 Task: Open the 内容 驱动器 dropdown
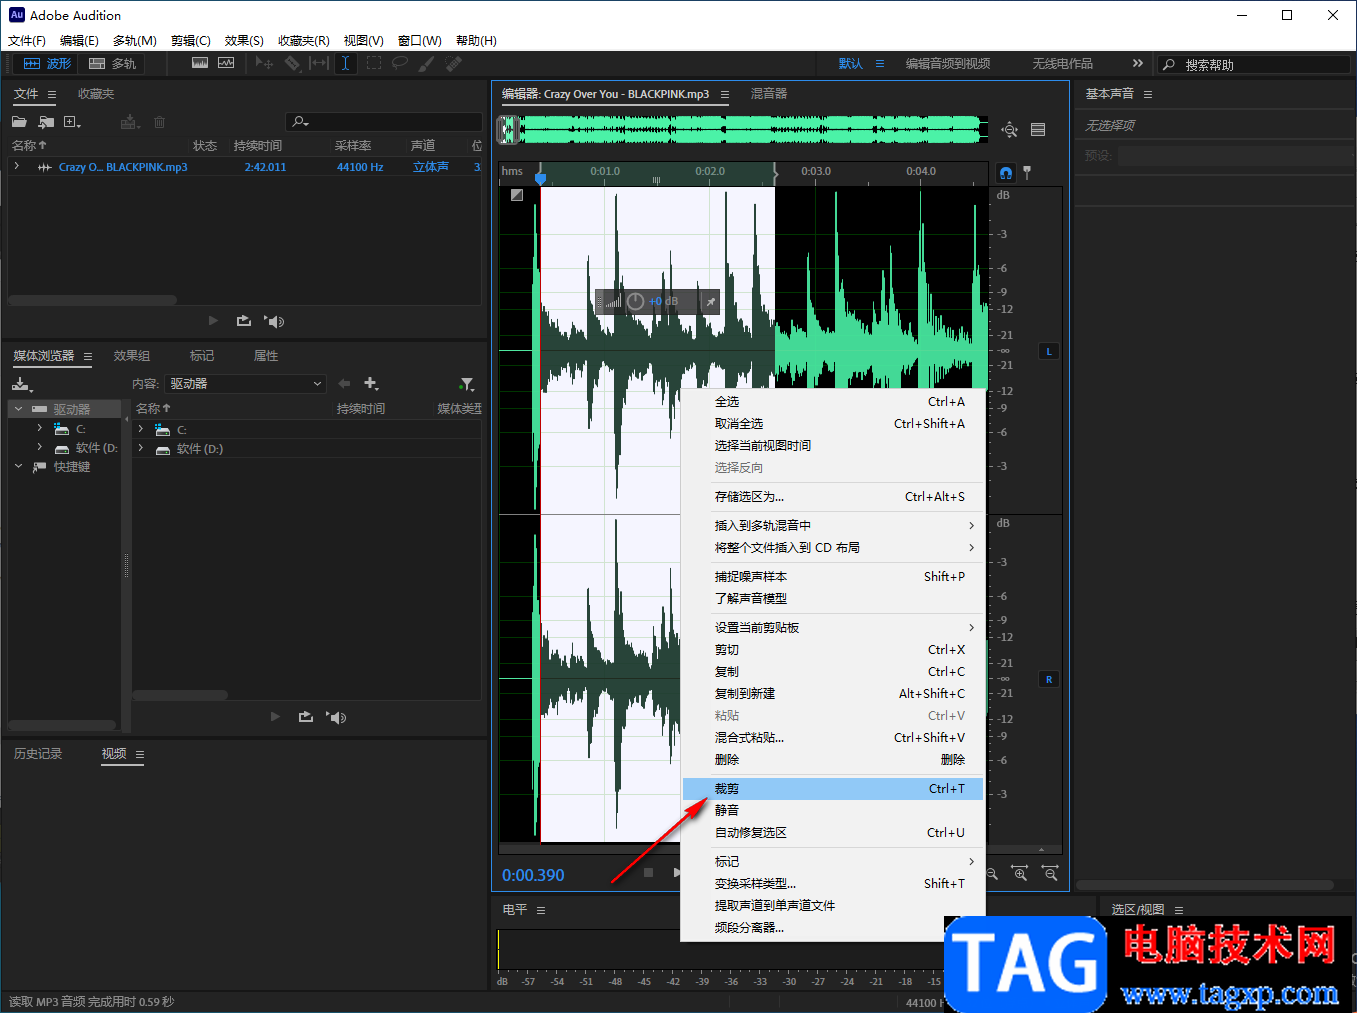[x=246, y=384]
